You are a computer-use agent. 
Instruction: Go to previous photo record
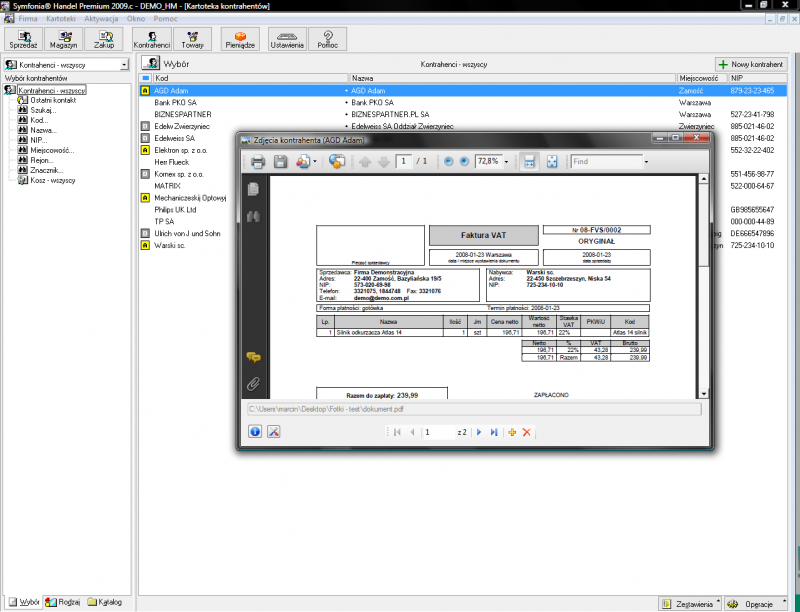coord(412,432)
